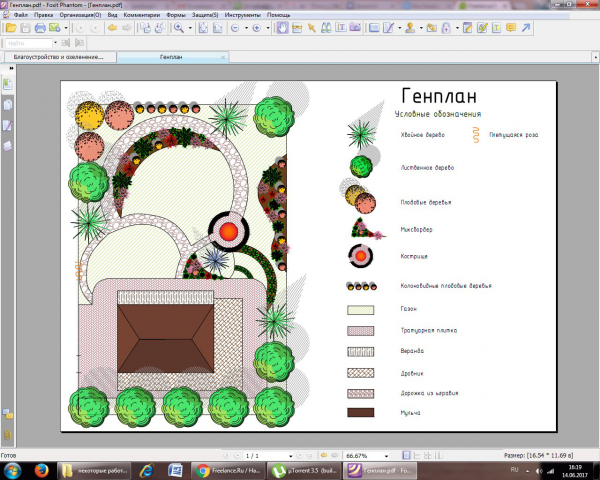Click the Fit Page icon
This screenshot has height=480, width=600.
(203, 28)
